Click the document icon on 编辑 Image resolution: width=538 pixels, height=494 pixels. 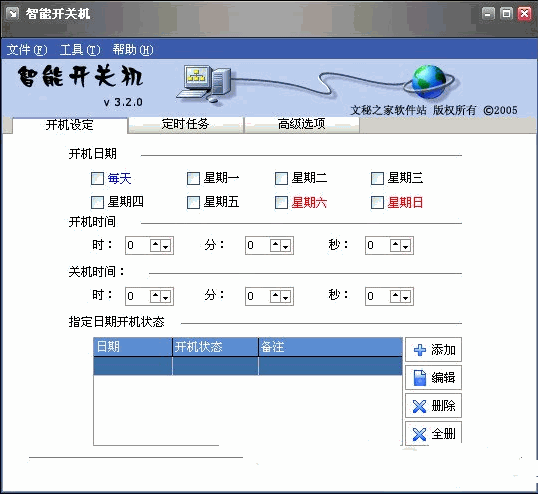[420, 378]
